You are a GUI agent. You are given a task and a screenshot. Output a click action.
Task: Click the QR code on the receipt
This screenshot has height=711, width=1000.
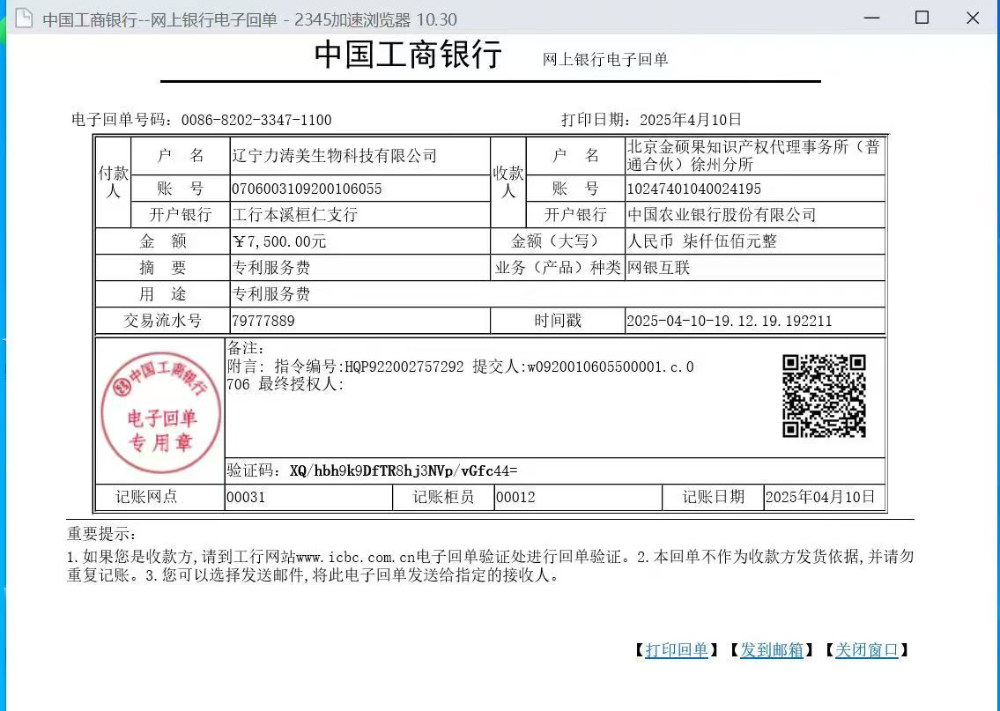(x=824, y=396)
